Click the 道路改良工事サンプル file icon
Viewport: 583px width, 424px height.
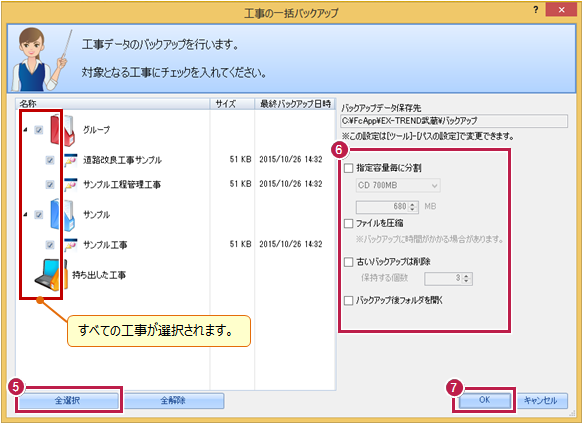click(x=70, y=160)
